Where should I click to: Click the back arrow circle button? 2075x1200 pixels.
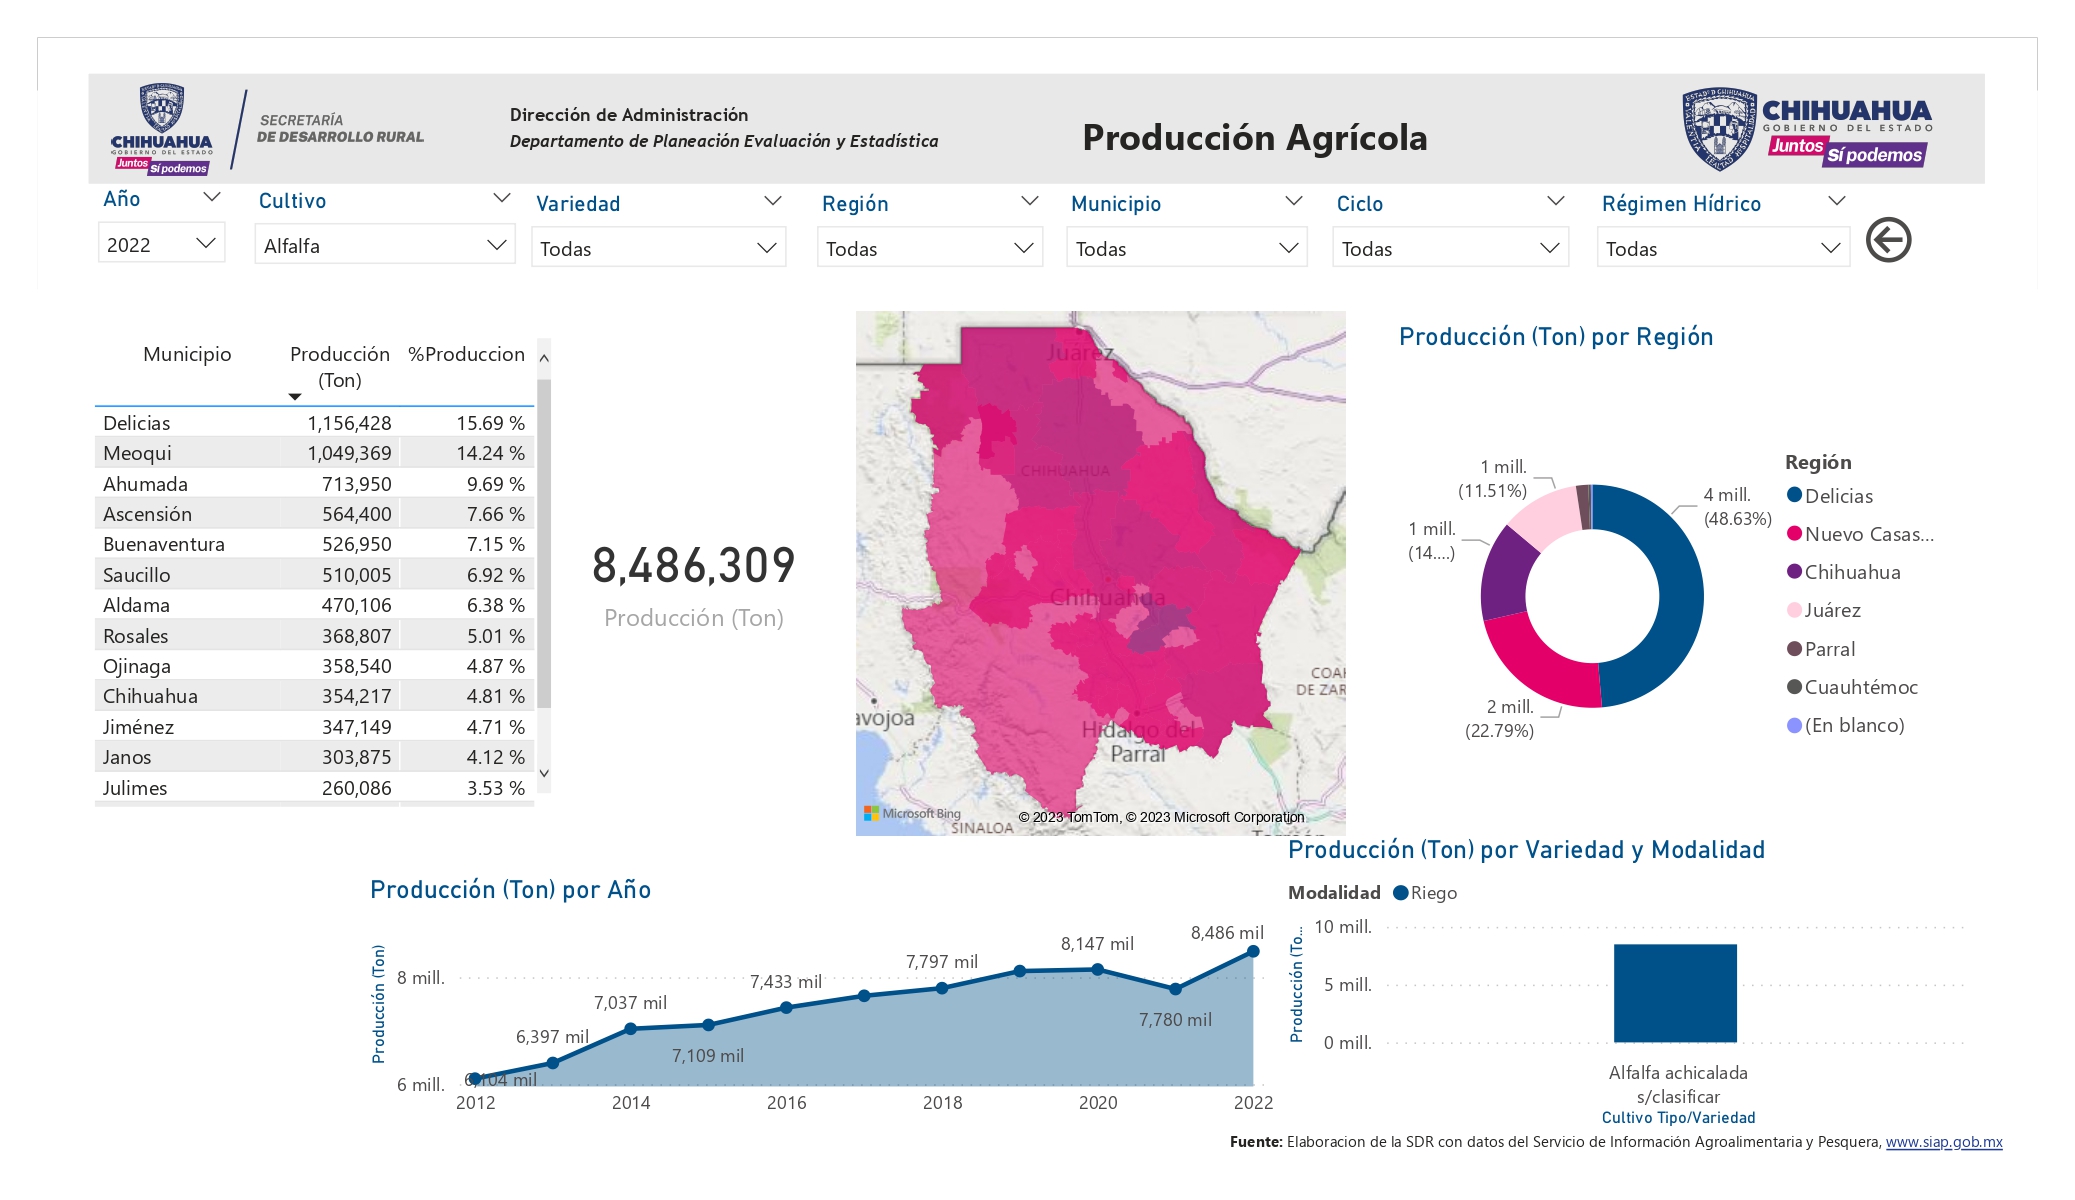[1888, 240]
